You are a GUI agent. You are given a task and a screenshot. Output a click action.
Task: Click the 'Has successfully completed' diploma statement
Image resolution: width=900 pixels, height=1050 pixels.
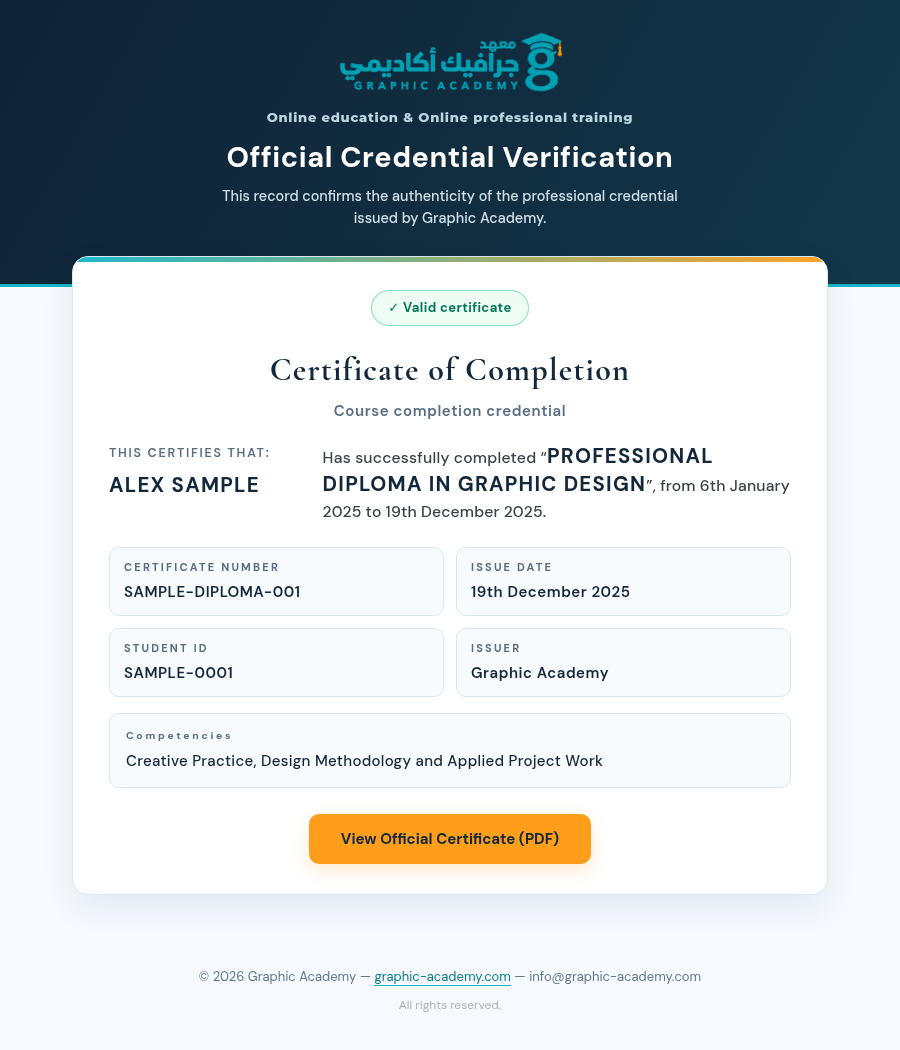(x=556, y=483)
